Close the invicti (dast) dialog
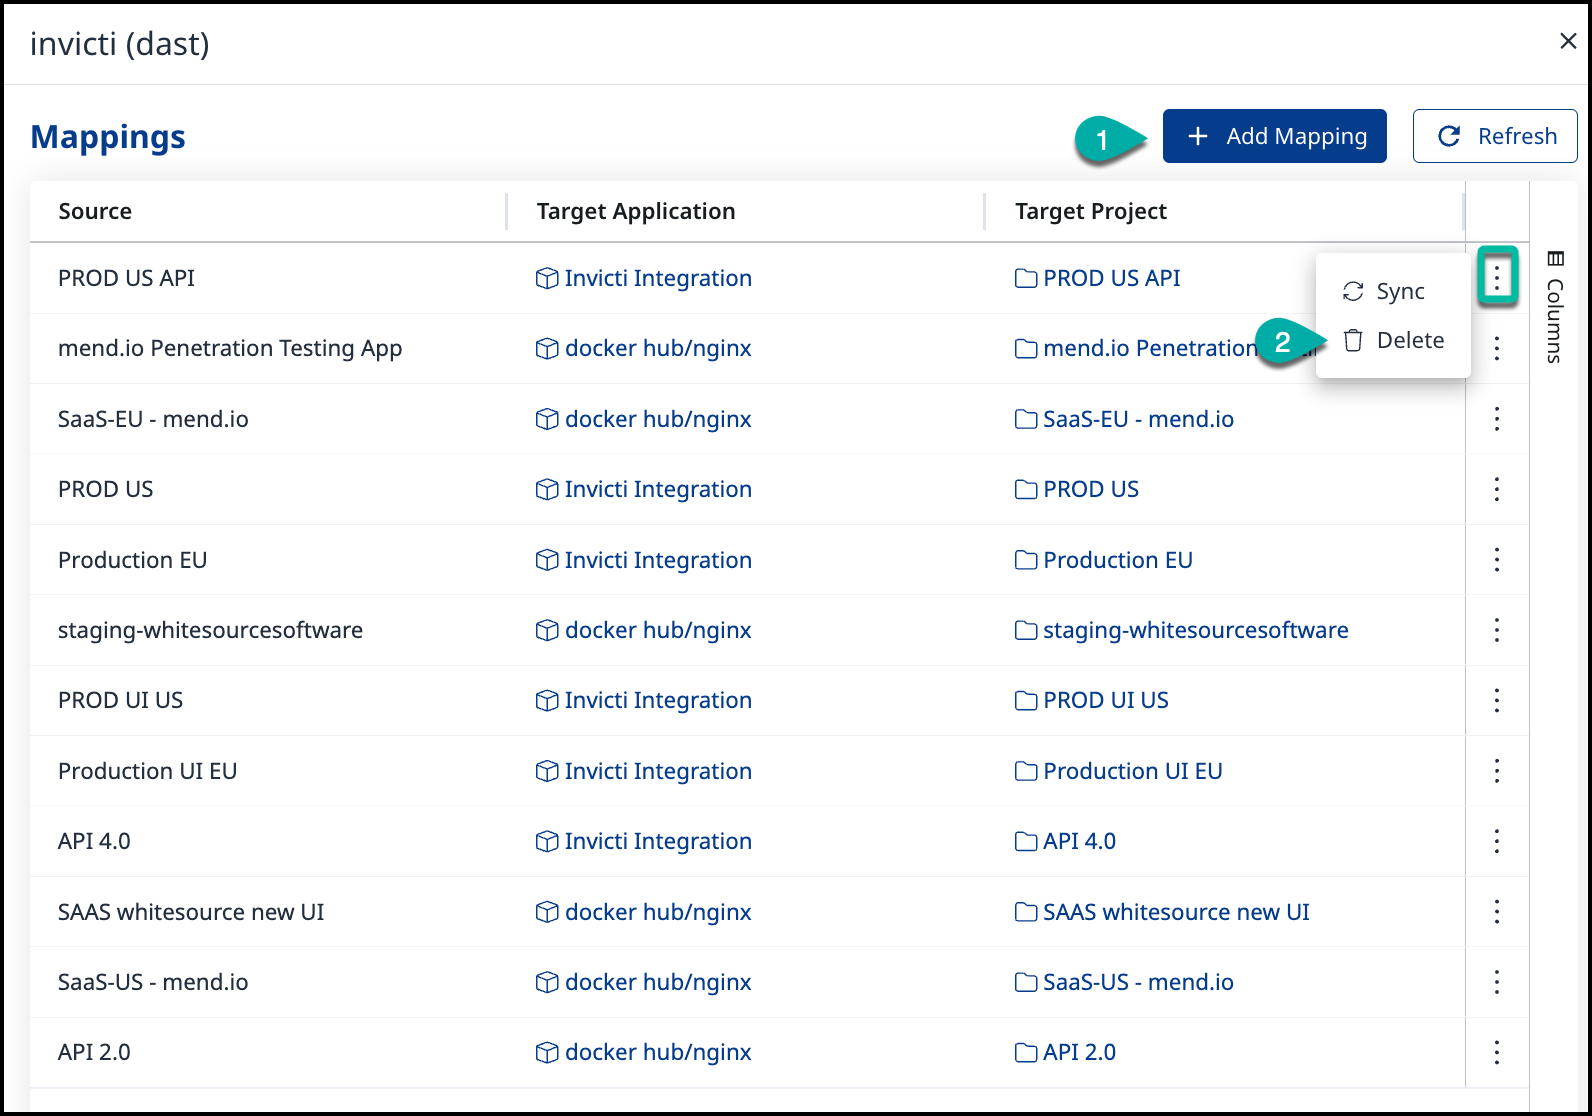The height and width of the screenshot is (1116, 1592). [1567, 41]
